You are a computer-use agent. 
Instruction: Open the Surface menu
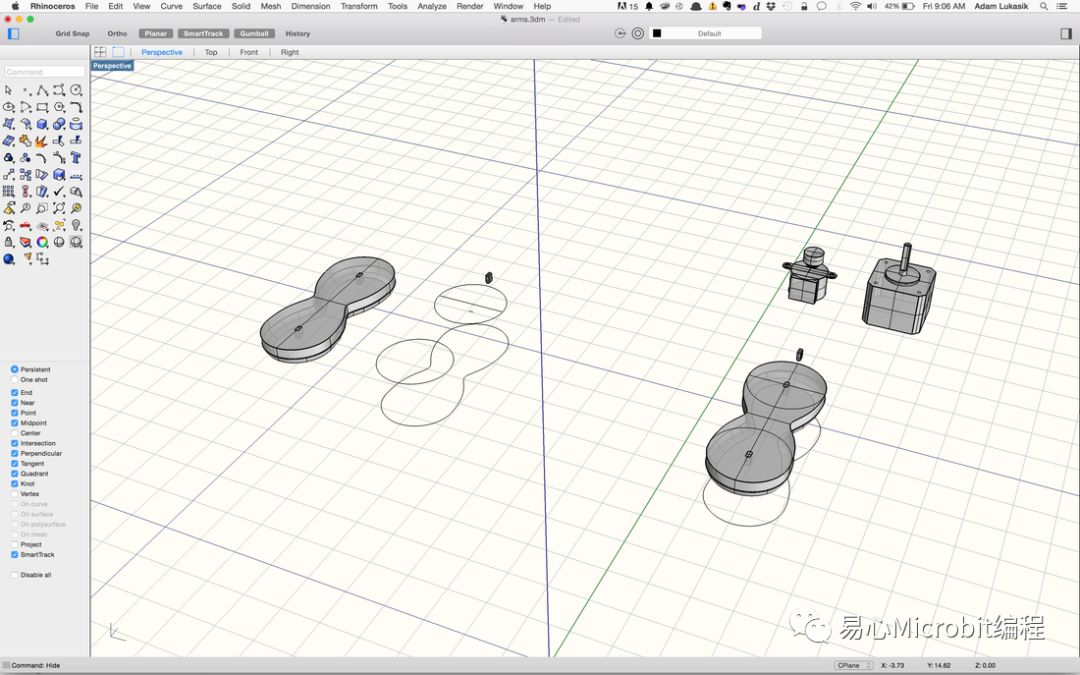(207, 6)
